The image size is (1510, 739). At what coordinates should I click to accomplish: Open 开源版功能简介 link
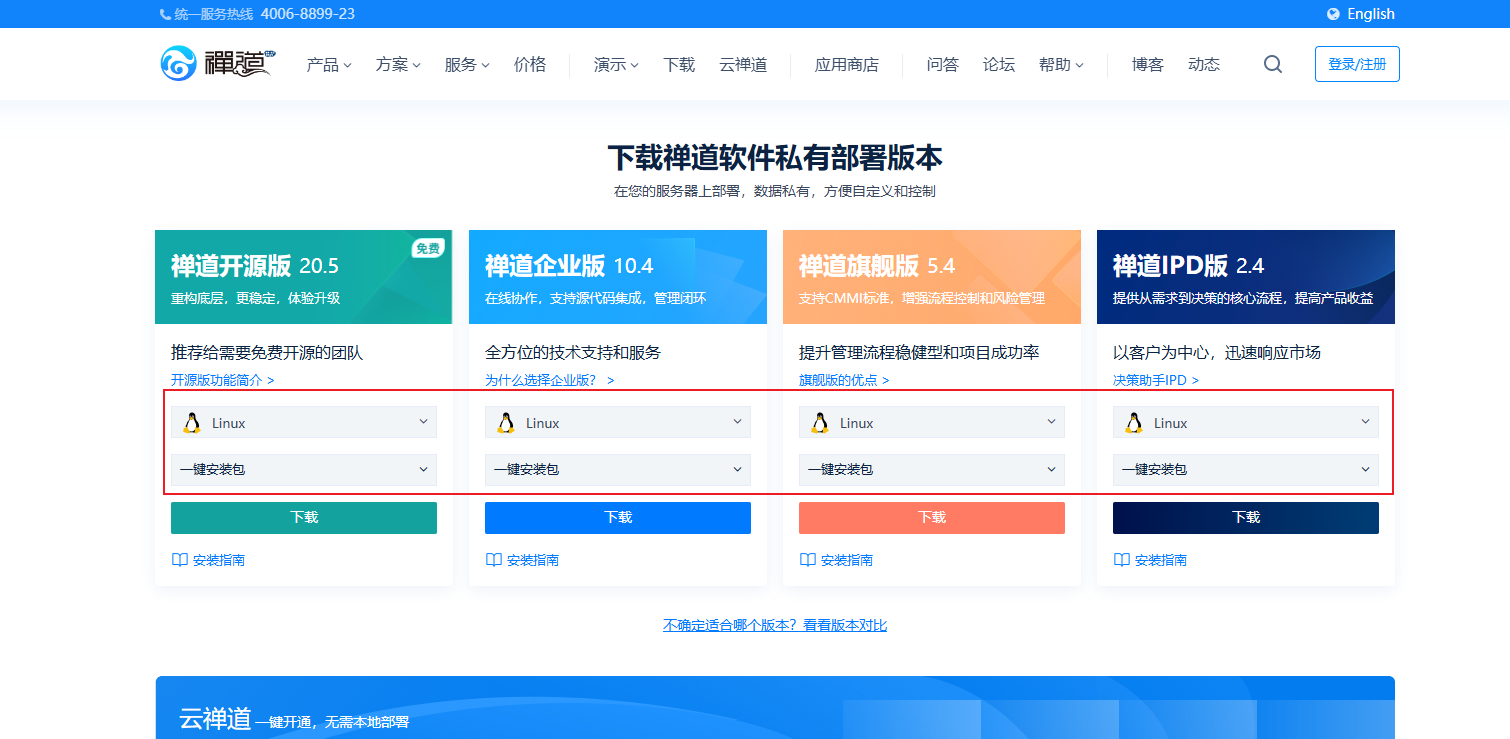click(222, 380)
